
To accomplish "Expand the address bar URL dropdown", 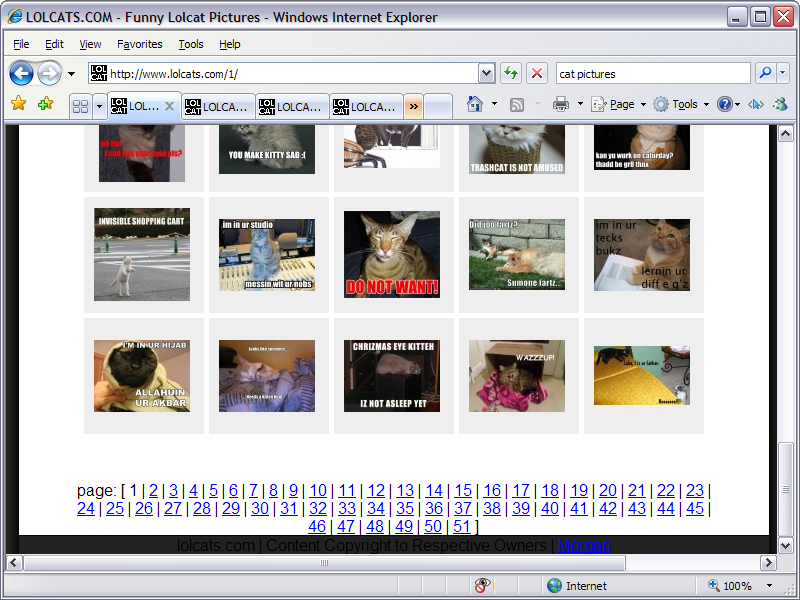I will click(486, 73).
